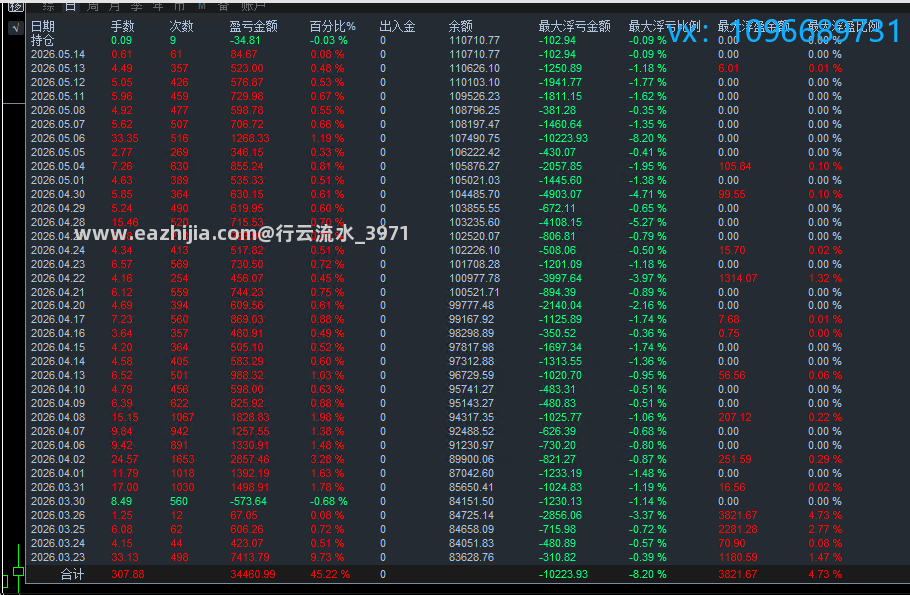Select the date 2026.05.13

pos(58,68)
